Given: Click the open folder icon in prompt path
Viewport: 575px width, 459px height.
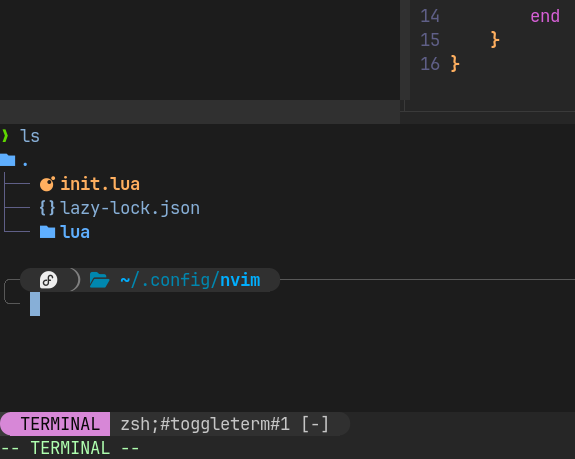Looking at the screenshot, I should 99,280.
